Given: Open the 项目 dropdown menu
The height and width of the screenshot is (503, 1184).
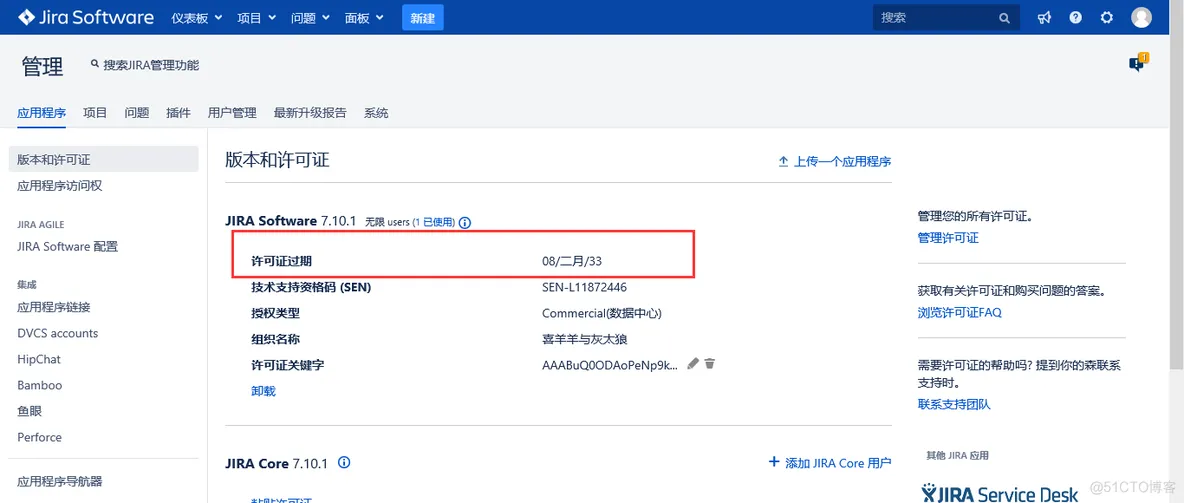Looking at the screenshot, I should pos(256,17).
